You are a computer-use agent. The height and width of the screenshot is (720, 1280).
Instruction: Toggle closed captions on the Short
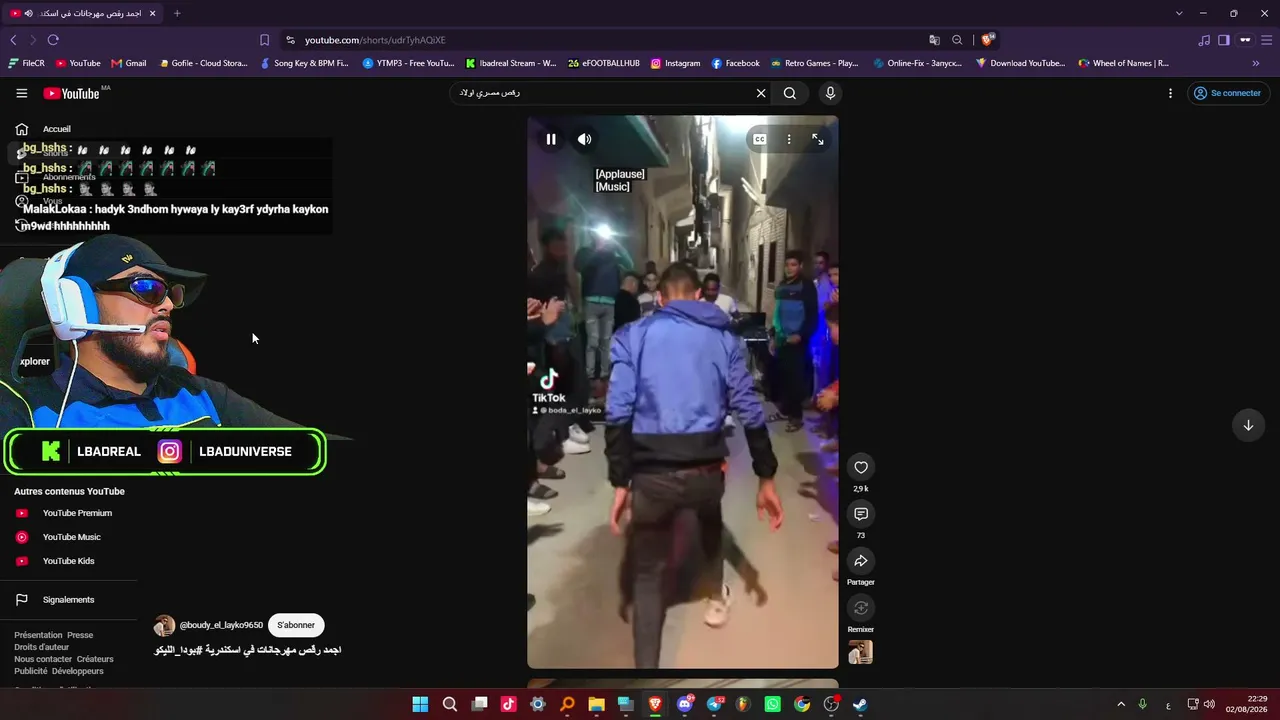coord(760,139)
